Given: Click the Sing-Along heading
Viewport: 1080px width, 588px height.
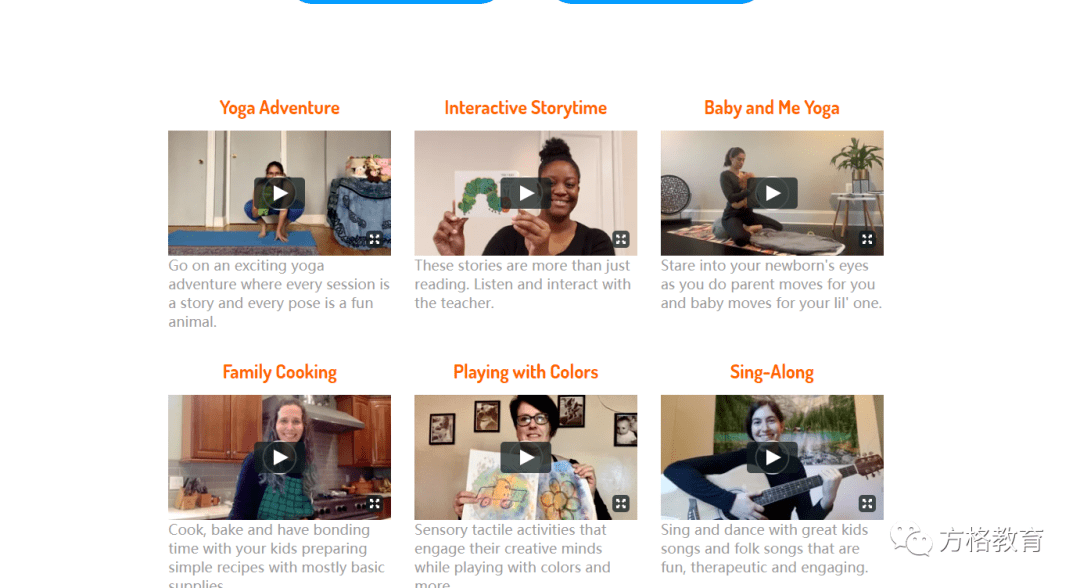Looking at the screenshot, I should tap(771, 372).
